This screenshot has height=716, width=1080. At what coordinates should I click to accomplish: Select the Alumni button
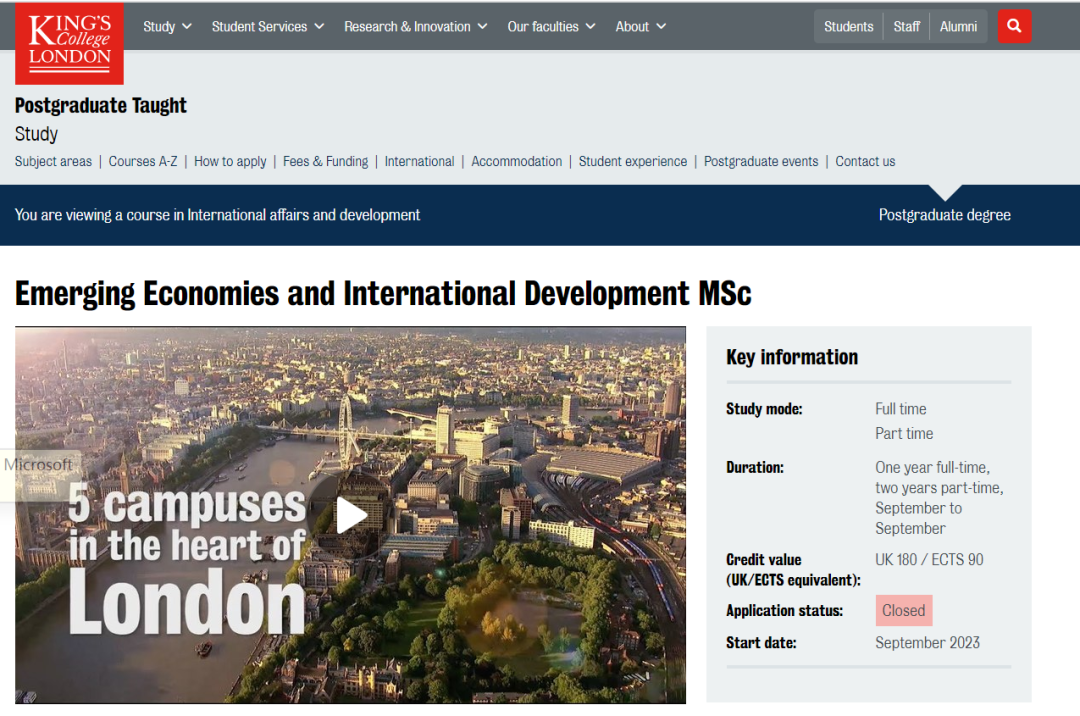(x=958, y=27)
